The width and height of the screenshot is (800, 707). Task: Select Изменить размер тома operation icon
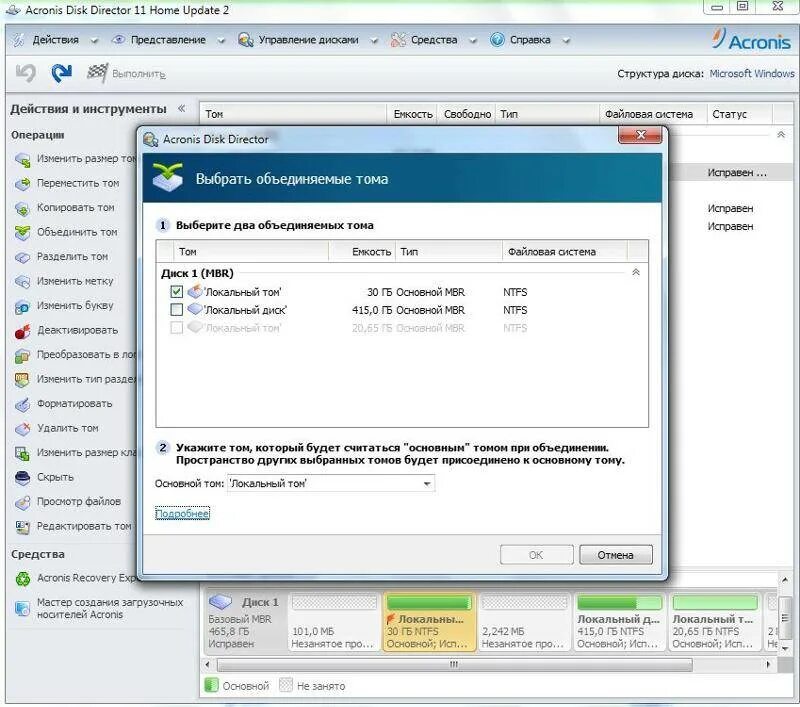(x=22, y=160)
